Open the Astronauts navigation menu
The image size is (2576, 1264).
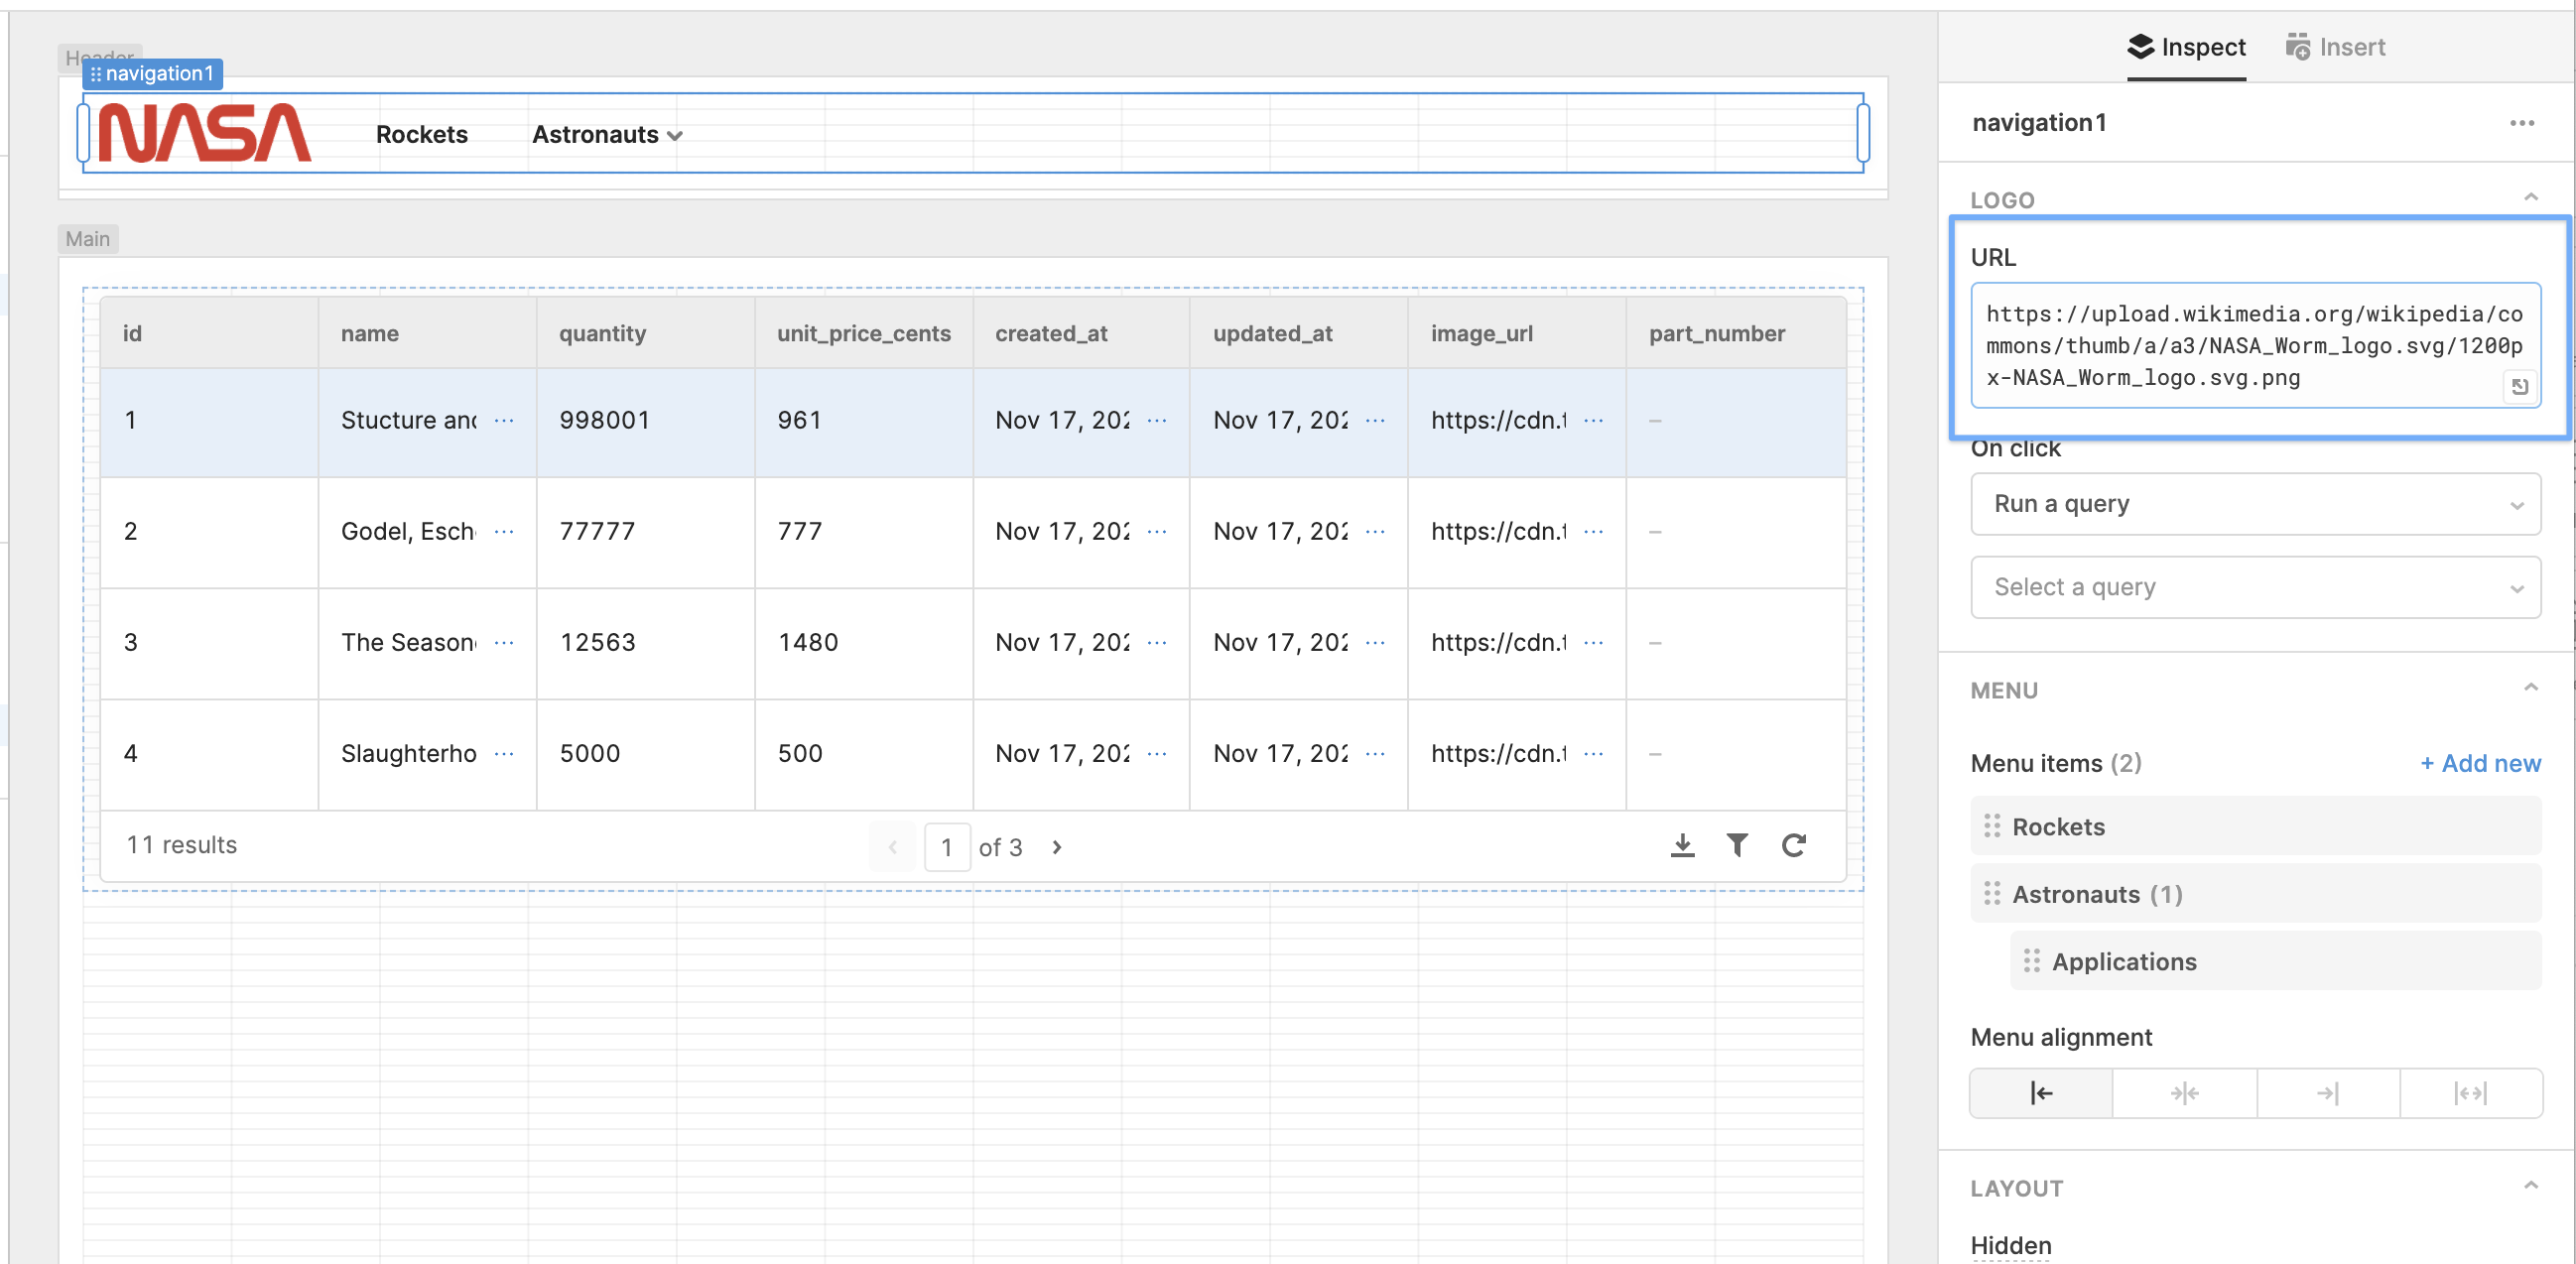pos(606,135)
